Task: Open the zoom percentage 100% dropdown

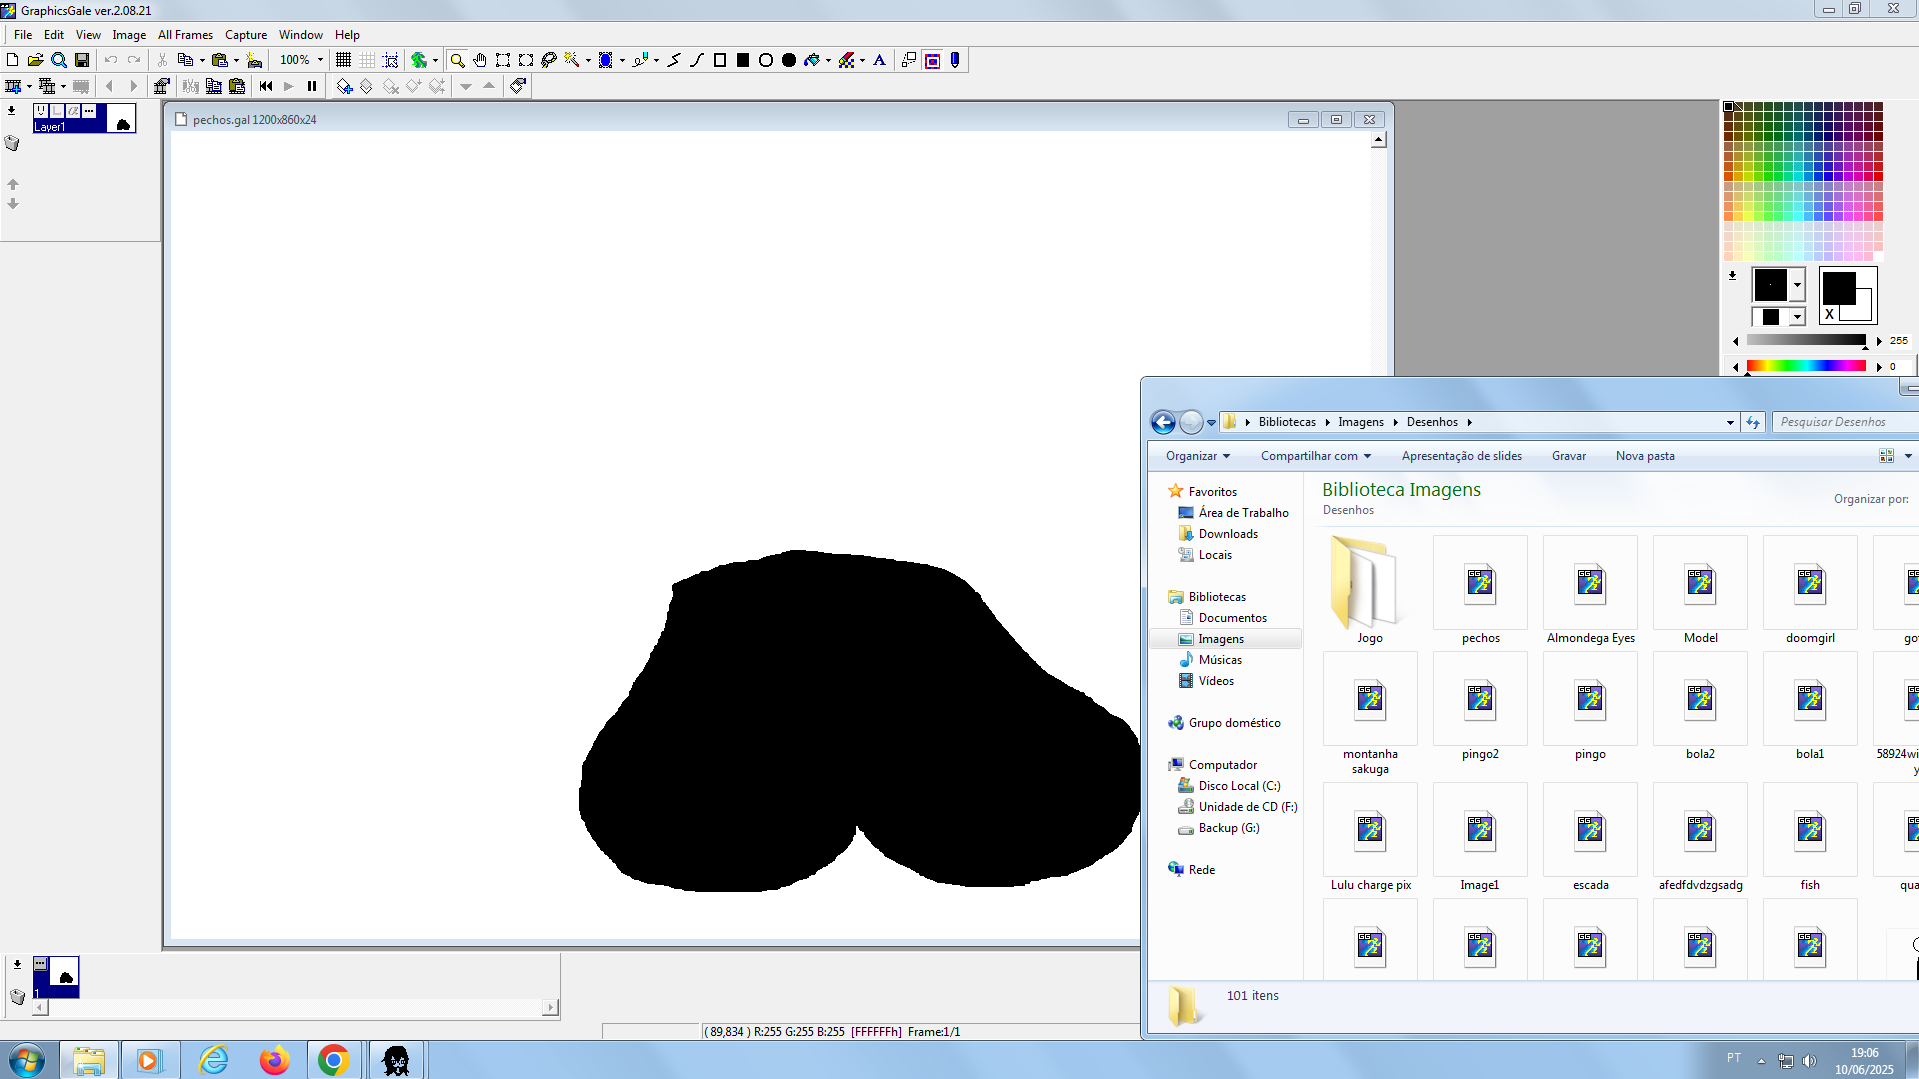Action: (320, 60)
